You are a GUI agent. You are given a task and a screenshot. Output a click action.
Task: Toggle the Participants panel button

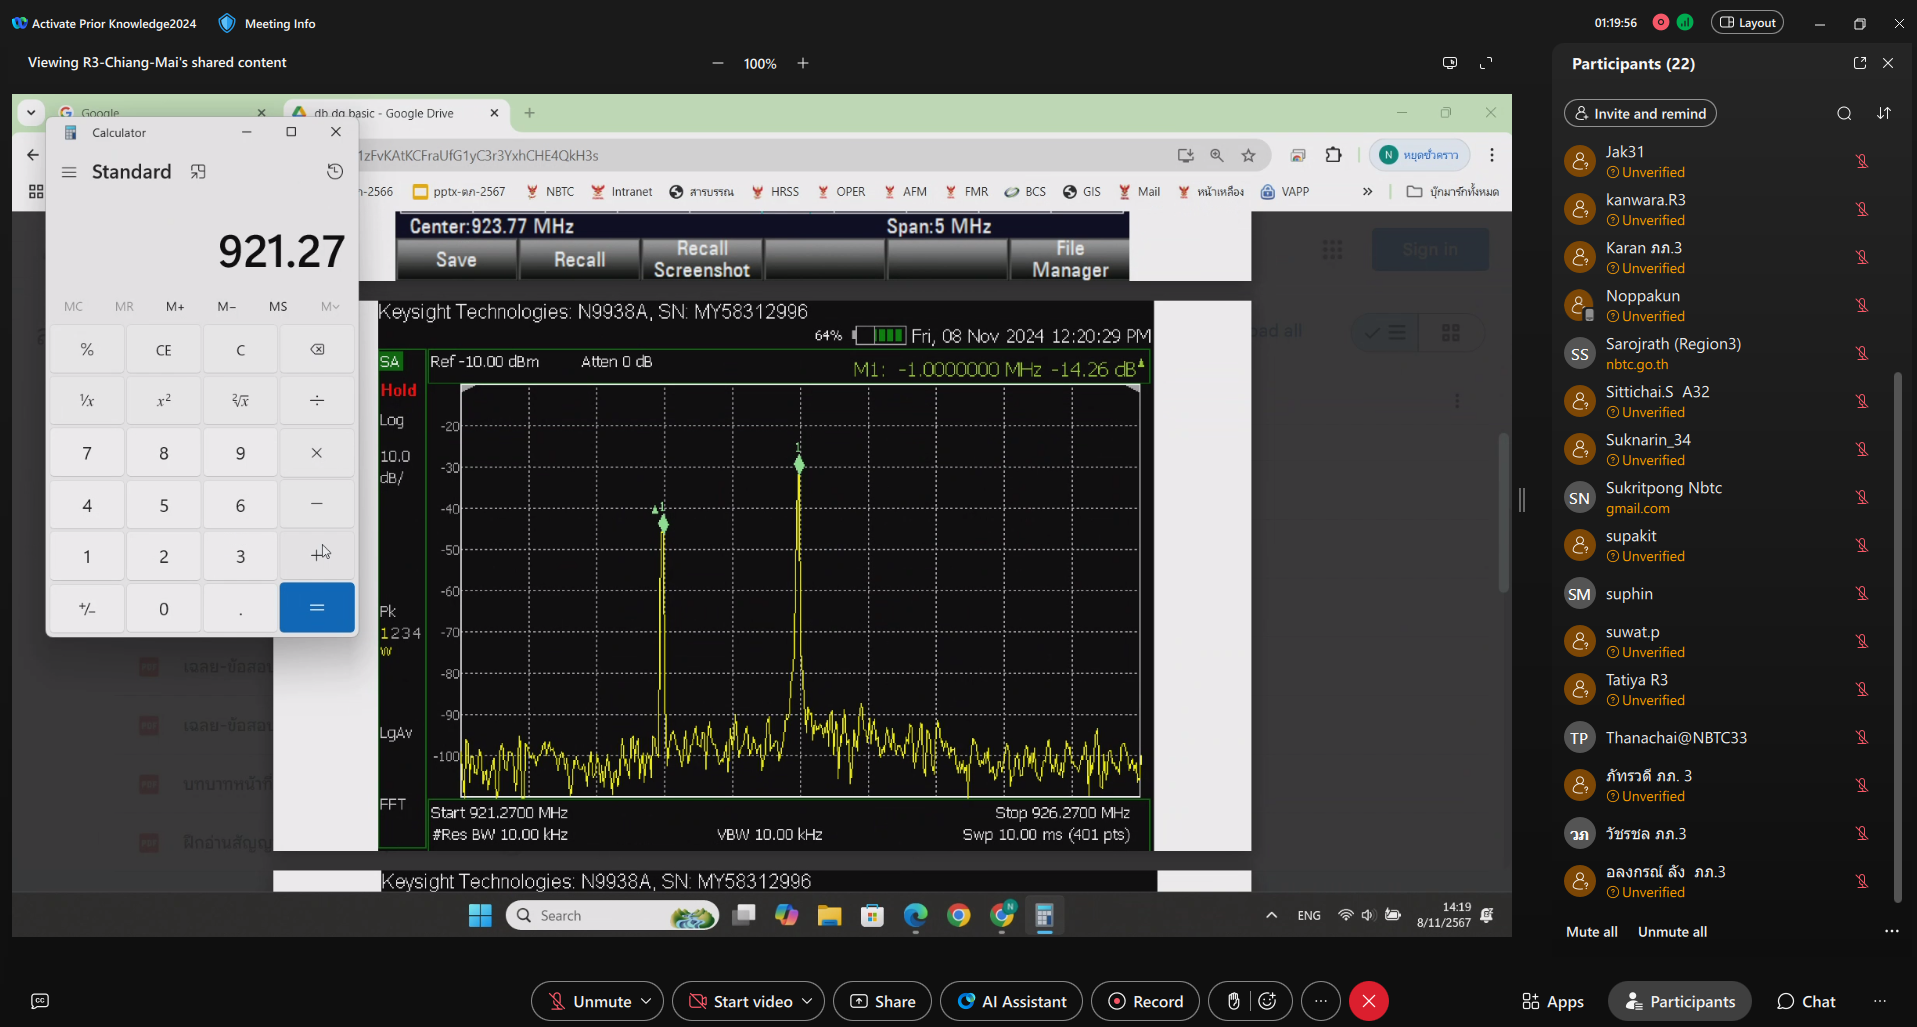[1680, 1001]
